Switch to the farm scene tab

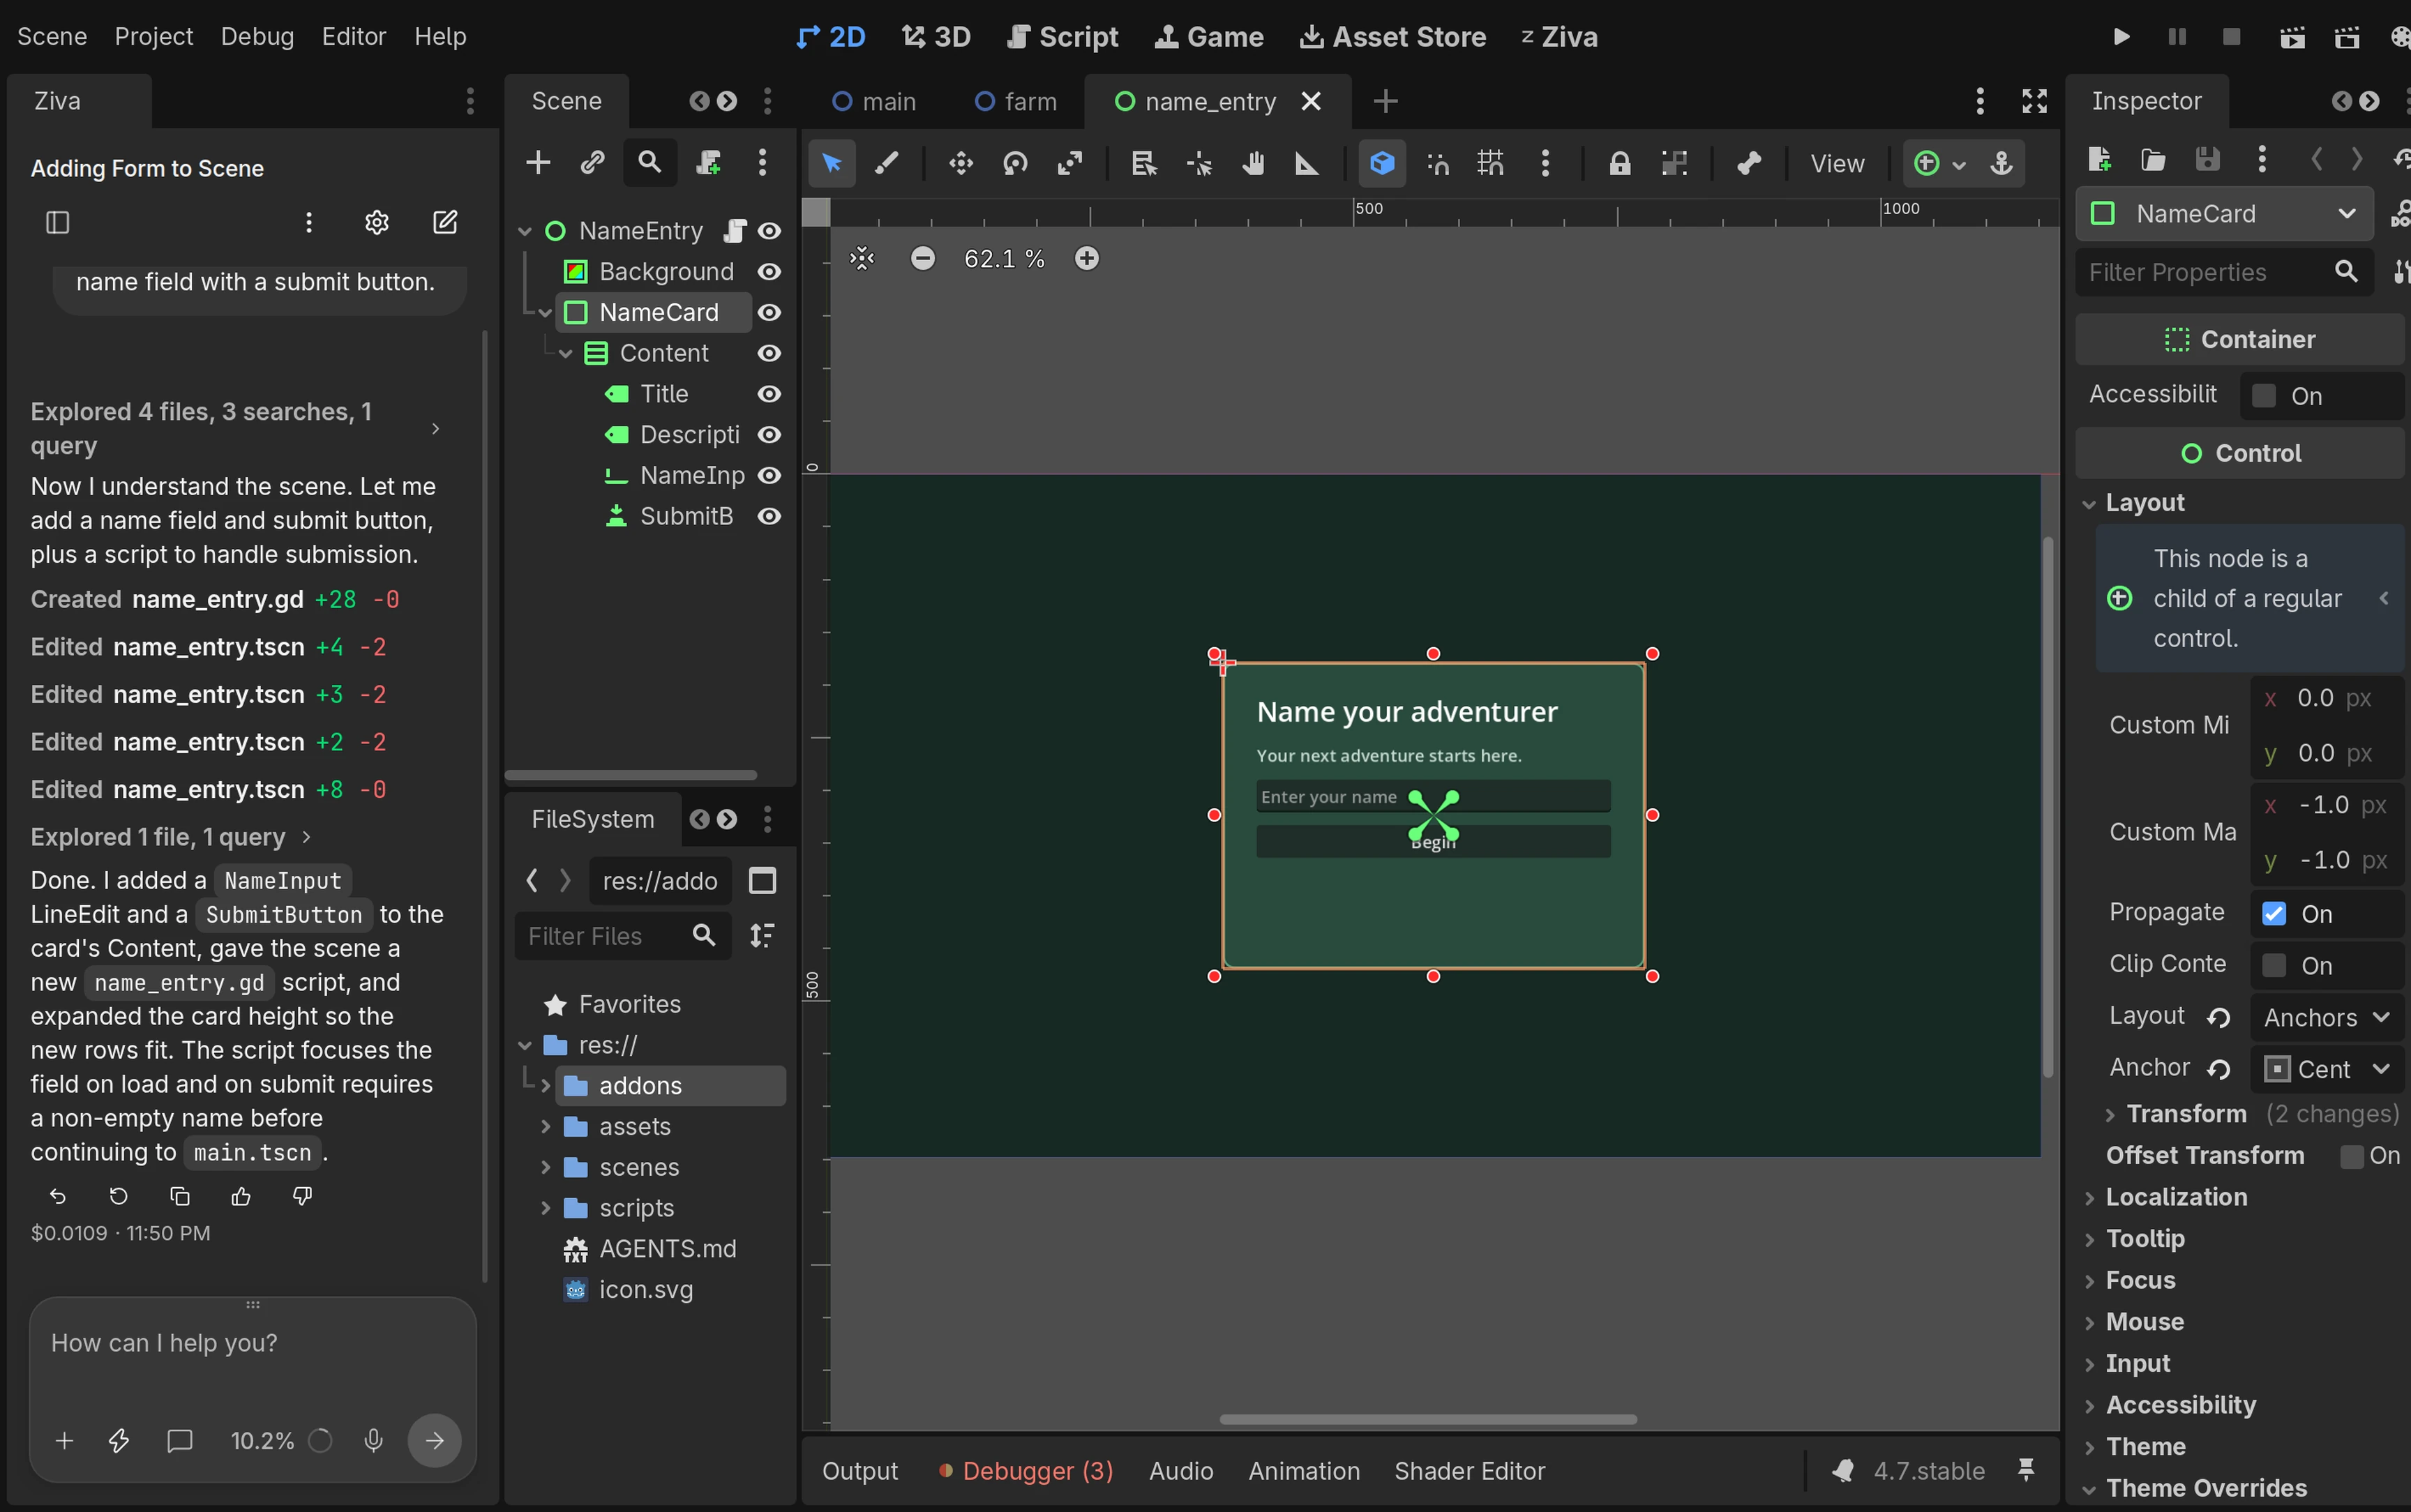pyautogui.click(x=1015, y=101)
